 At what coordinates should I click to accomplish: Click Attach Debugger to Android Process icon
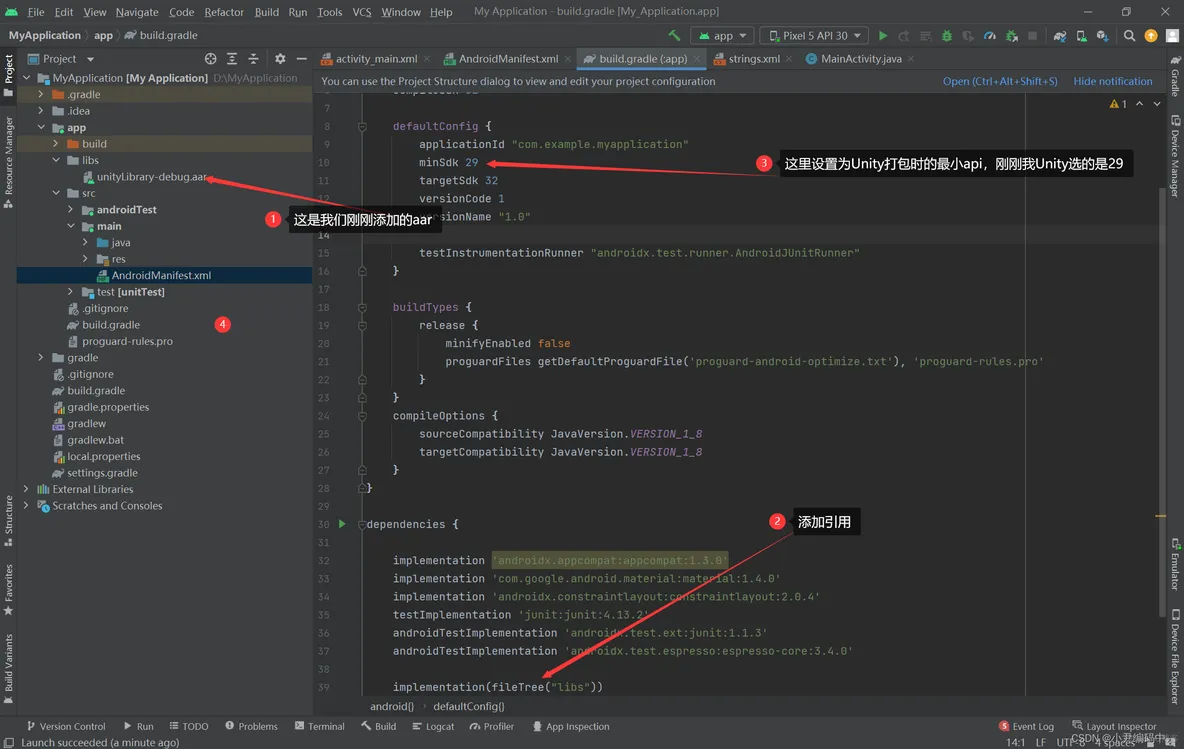1011,35
